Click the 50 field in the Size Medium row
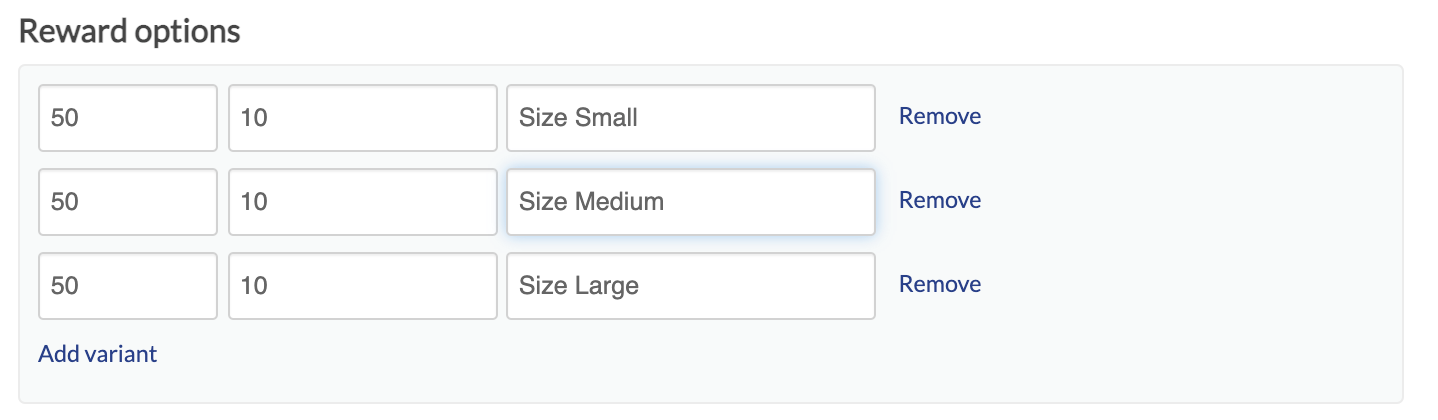 click(128, 202)
